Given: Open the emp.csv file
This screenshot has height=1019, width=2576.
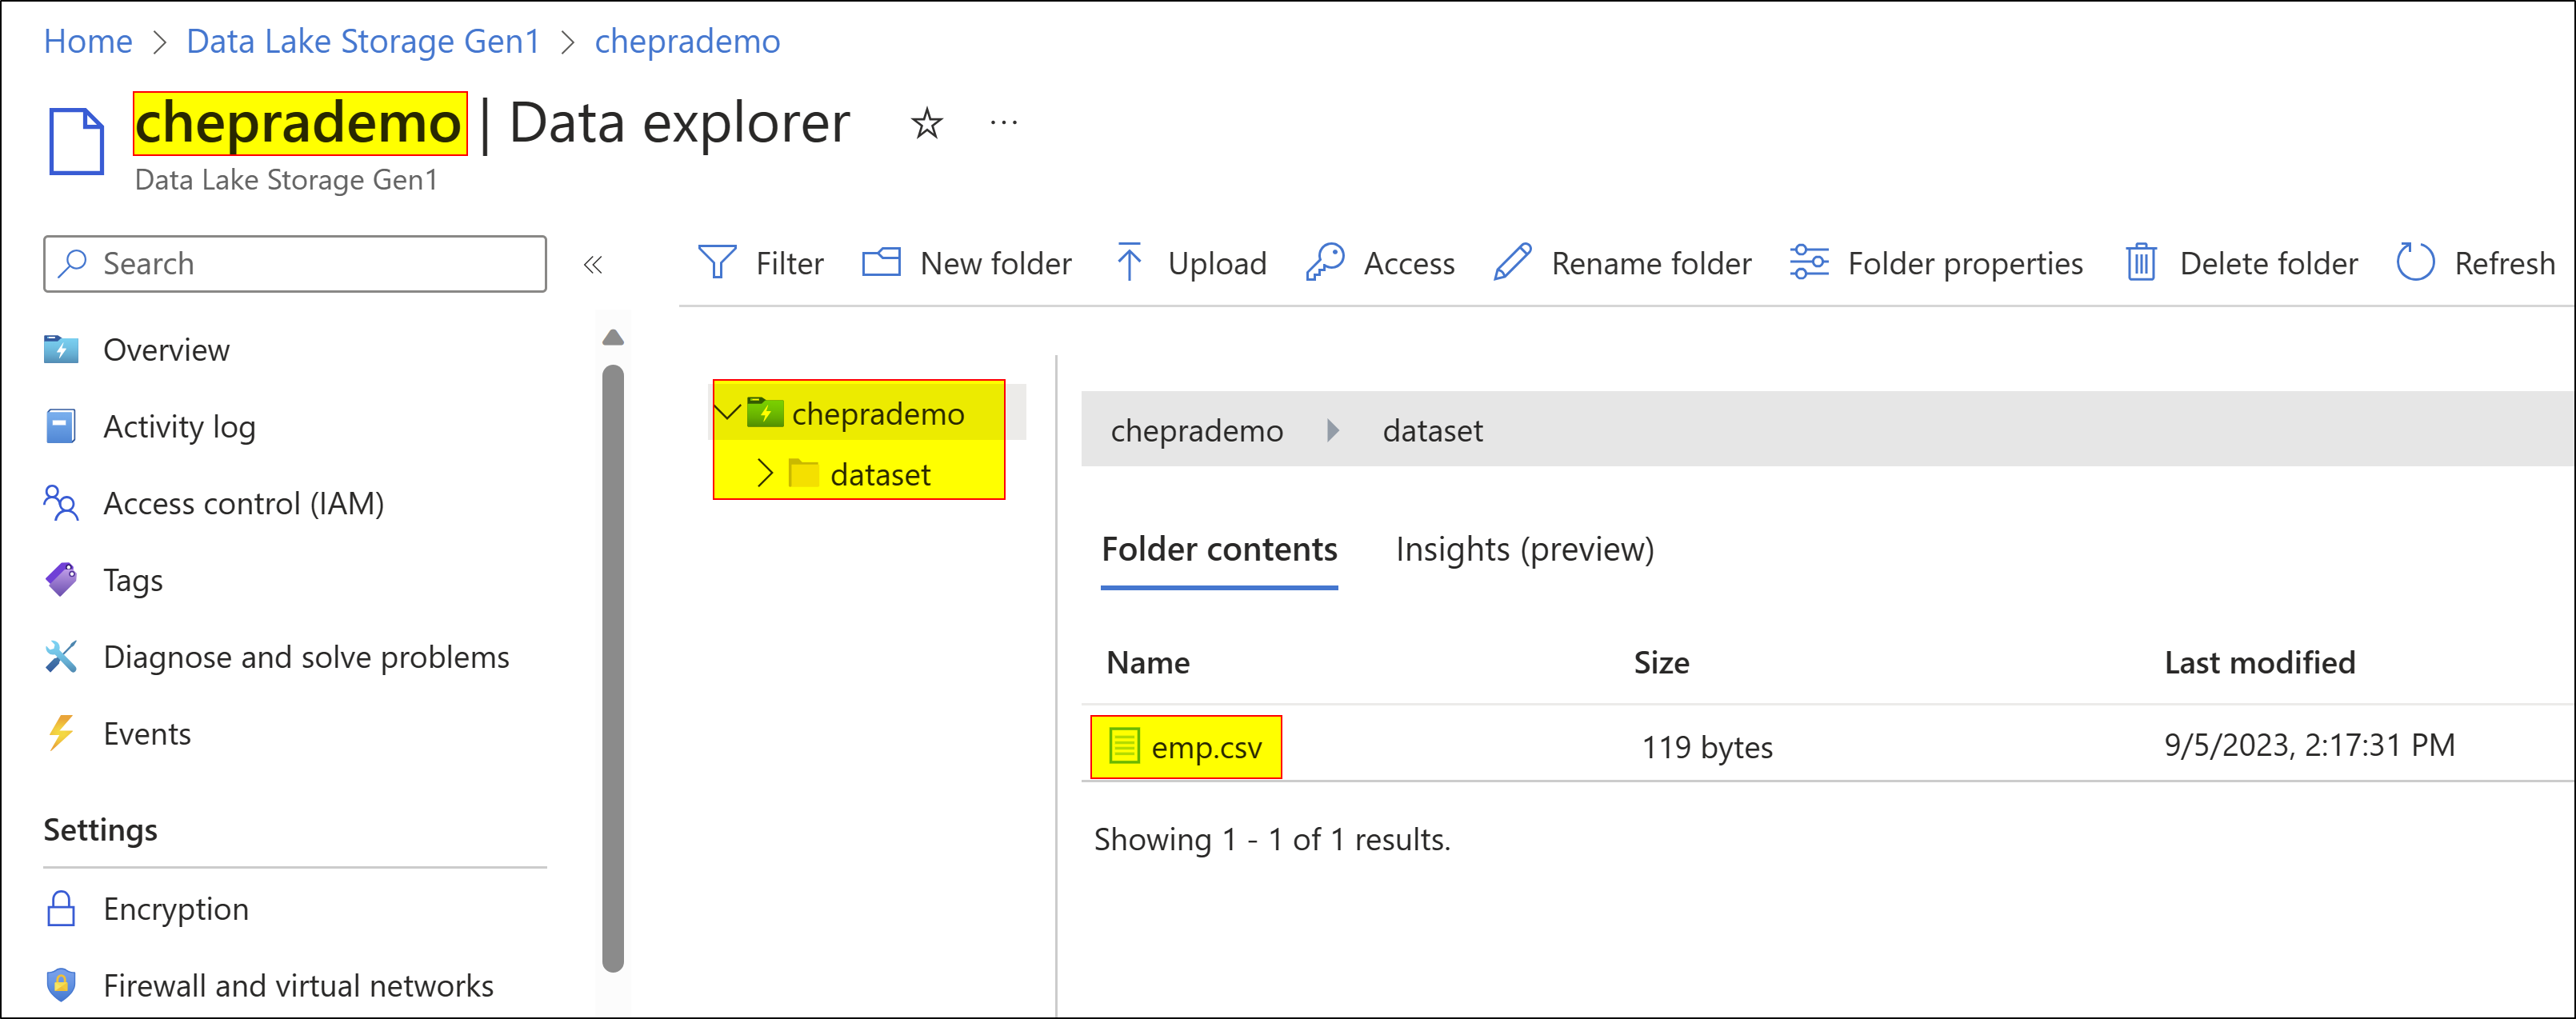Looking at the screenshot, I should coord(1205,747).
